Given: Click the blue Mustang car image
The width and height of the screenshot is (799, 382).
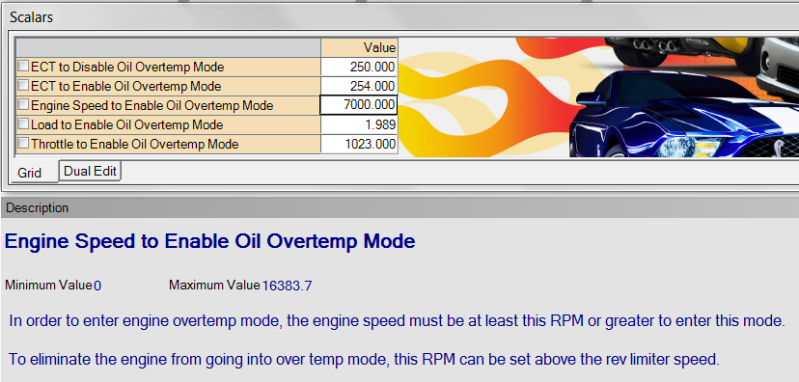Looking at the screenshot, I should [683, 115].
